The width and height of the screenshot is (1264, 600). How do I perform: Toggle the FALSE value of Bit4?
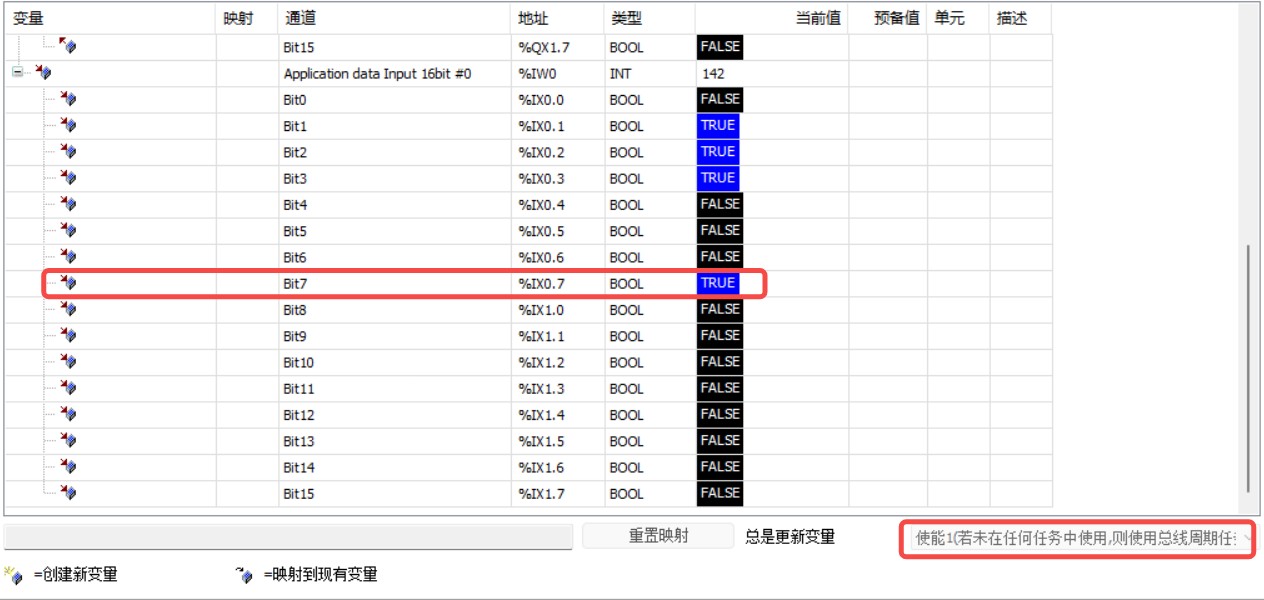[720, 204]
